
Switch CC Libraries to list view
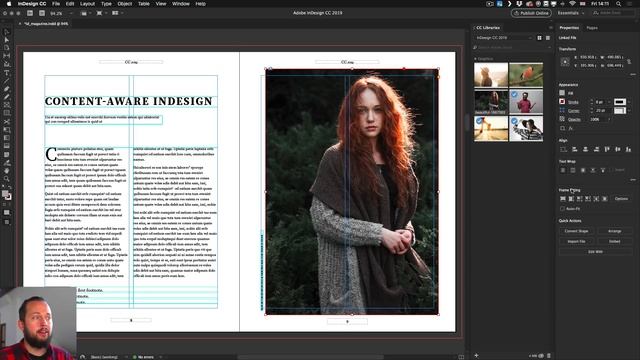pos(548,38)
